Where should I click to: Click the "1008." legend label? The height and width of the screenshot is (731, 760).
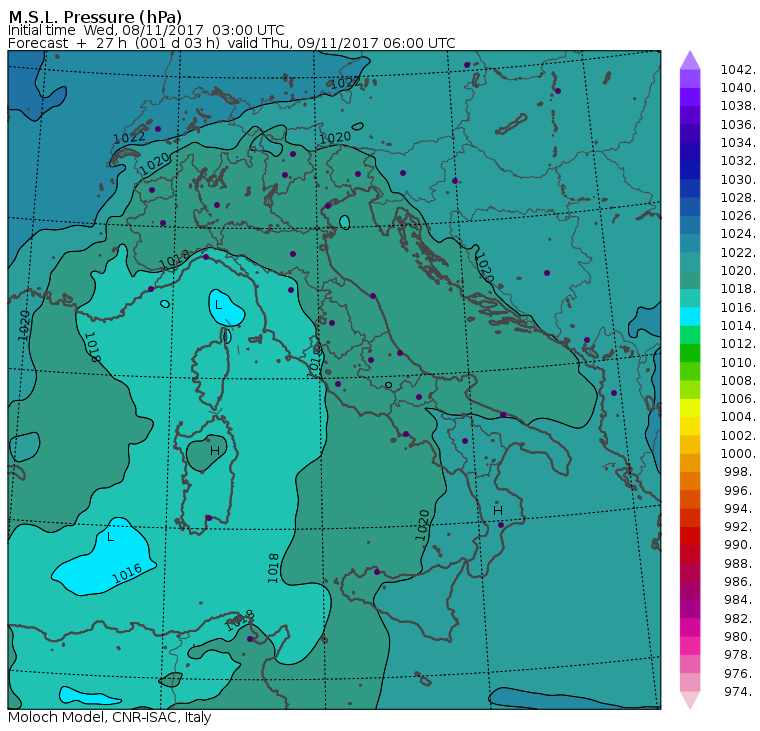coord(738,381)
